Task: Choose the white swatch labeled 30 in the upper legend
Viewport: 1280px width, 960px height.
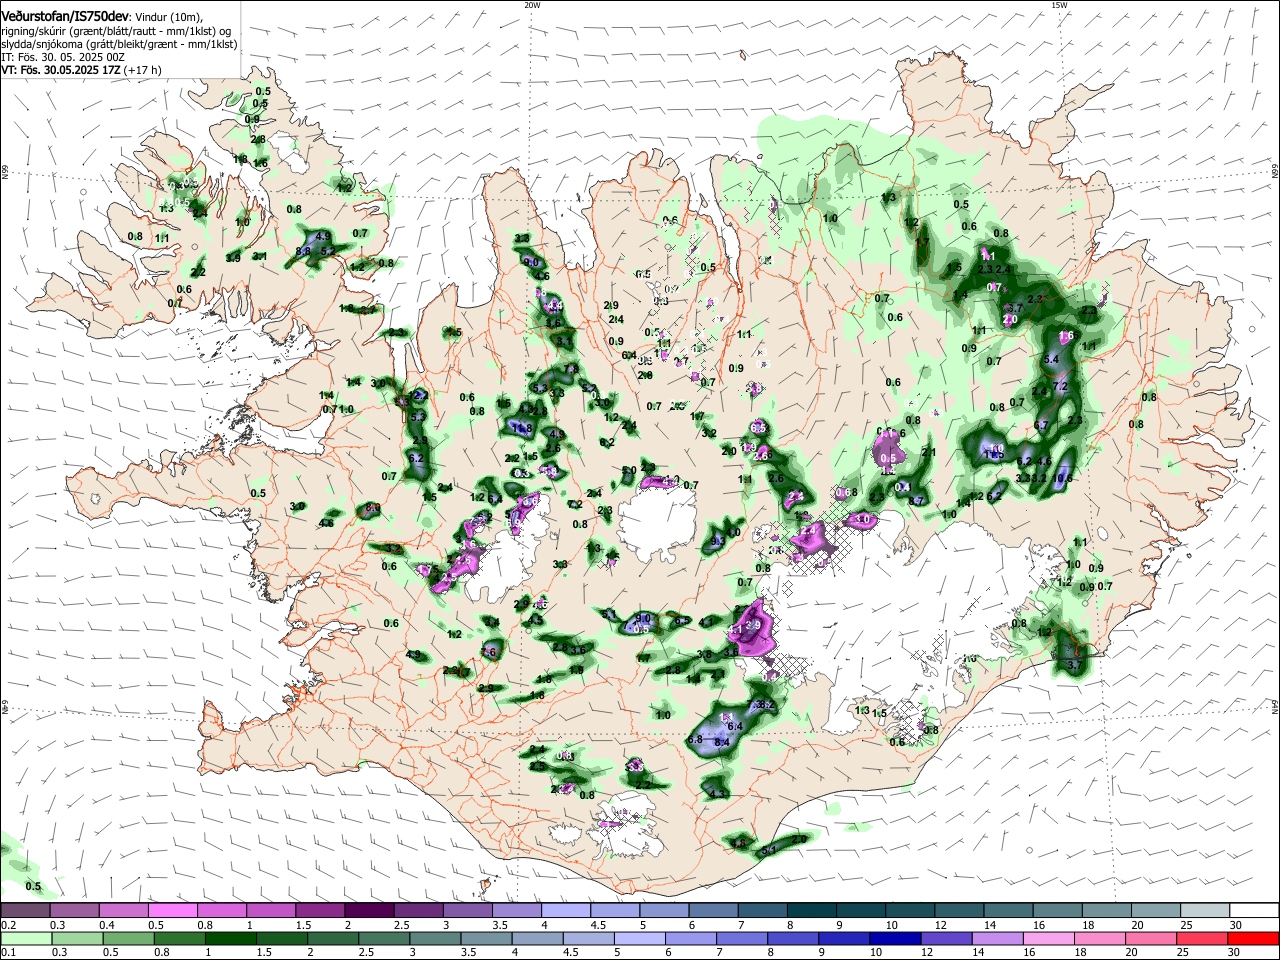Action: click(x=1254, y=911)
